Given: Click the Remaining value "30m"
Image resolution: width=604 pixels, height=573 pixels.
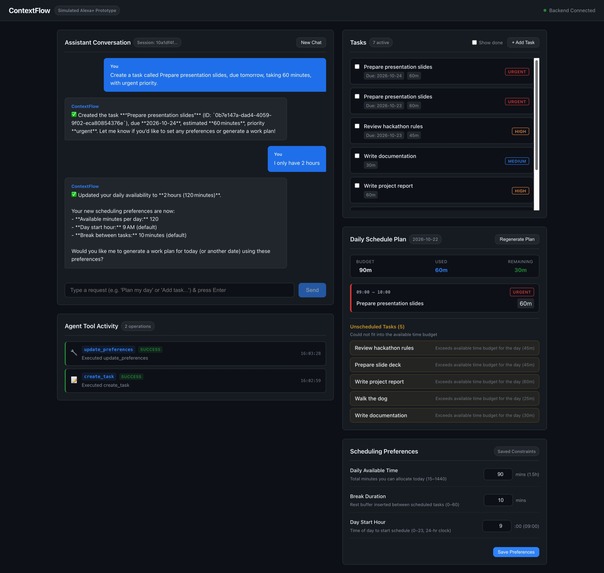Looking at the screenshot, I should 520,270.
